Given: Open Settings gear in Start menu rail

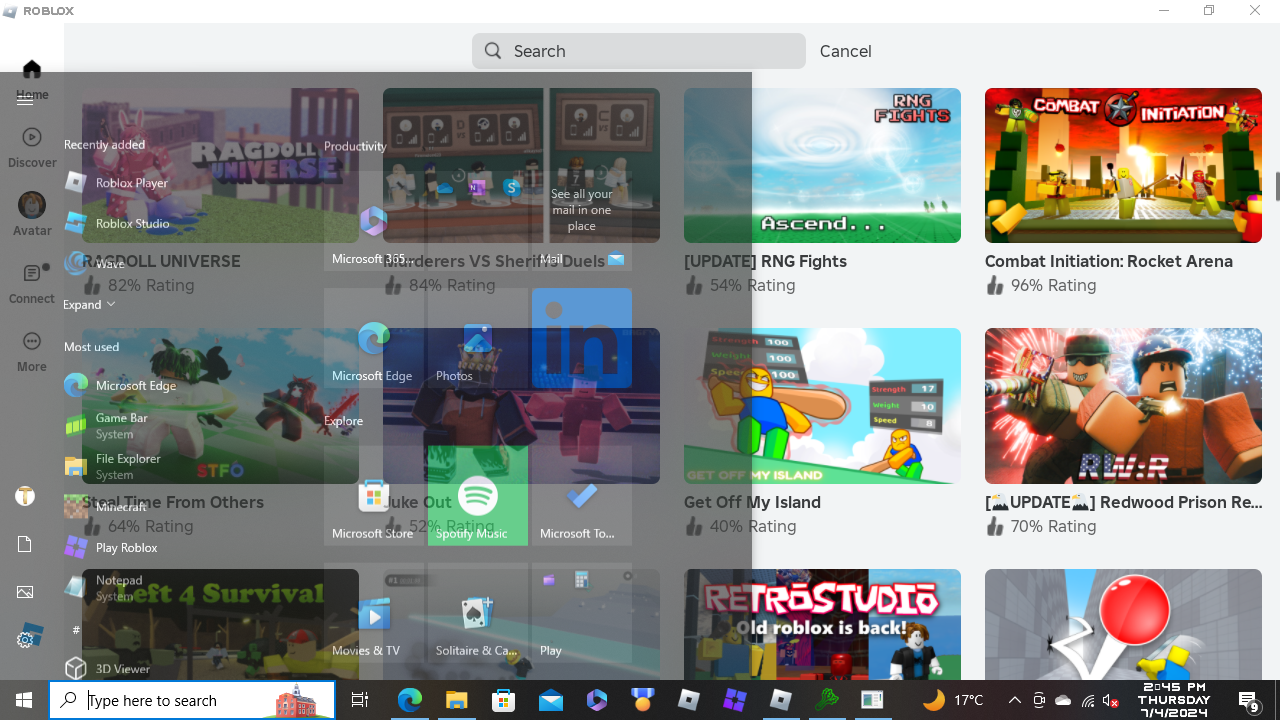Looking at the screenshot, I should [25, 639].
